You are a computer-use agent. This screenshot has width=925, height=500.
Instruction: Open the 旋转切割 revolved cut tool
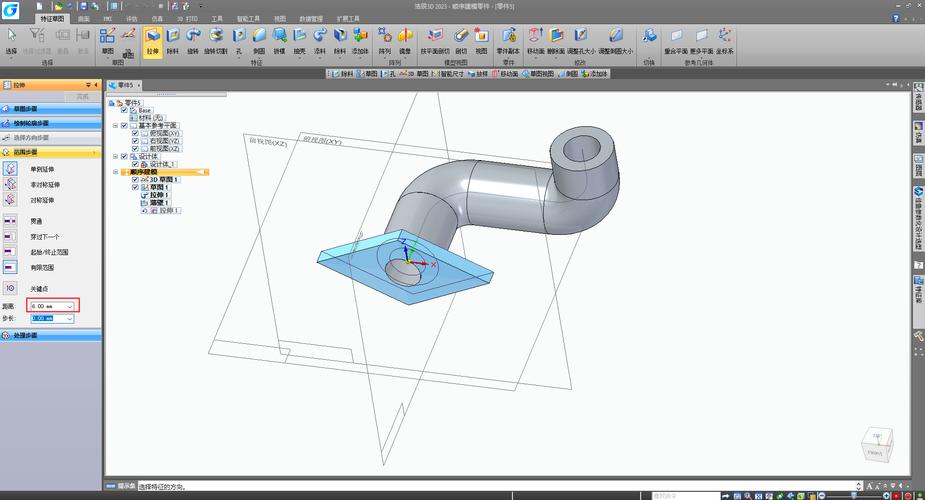215,41
